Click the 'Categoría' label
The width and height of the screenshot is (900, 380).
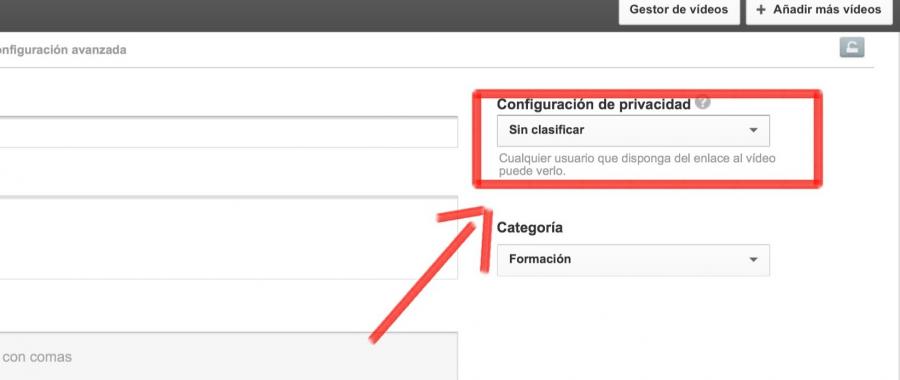[529, 228]
